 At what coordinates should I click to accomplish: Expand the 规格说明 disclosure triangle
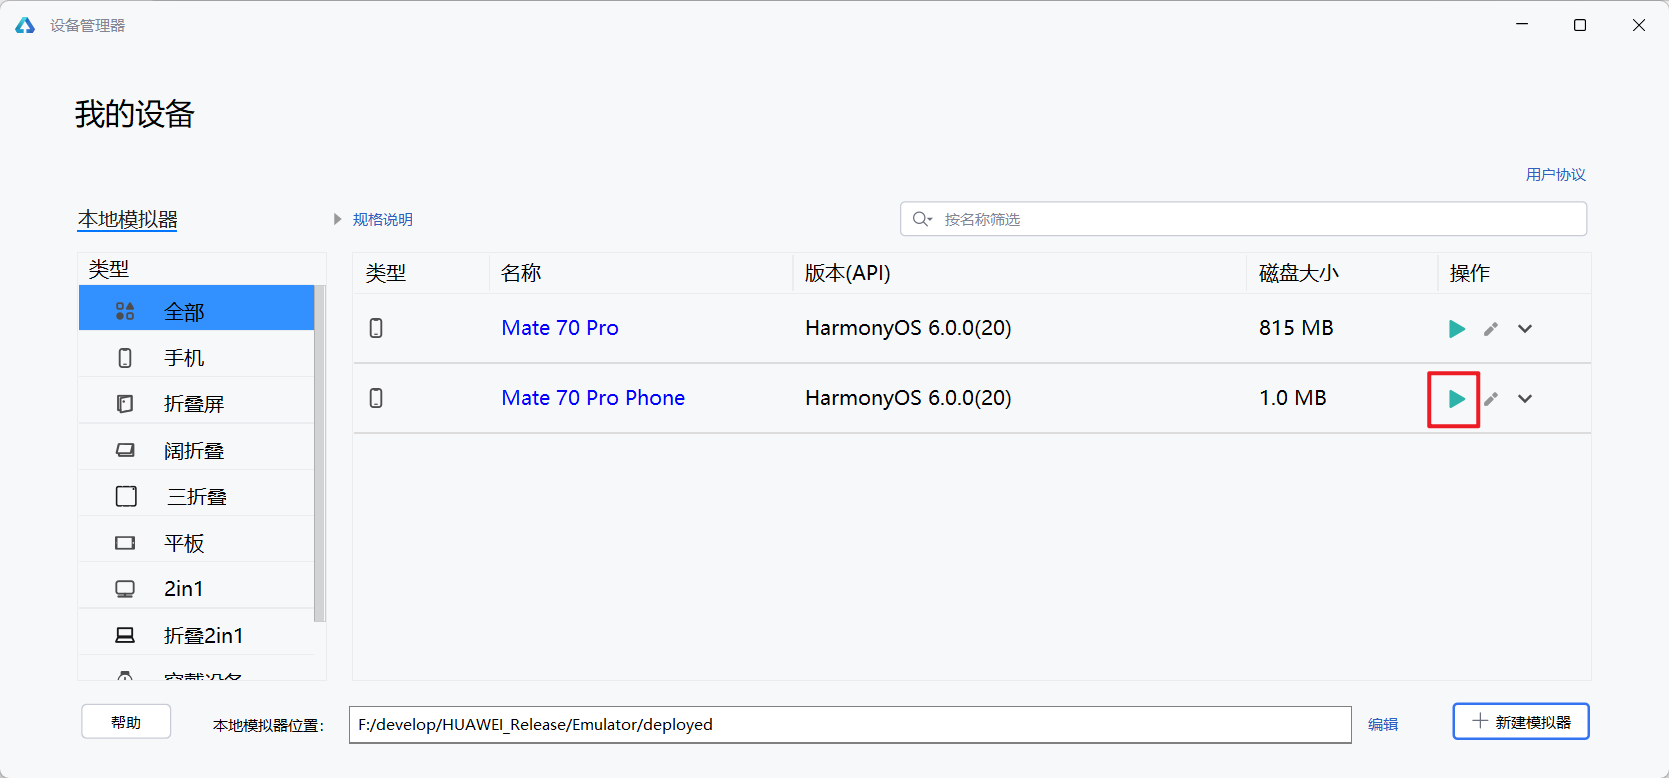pos(337,219)
